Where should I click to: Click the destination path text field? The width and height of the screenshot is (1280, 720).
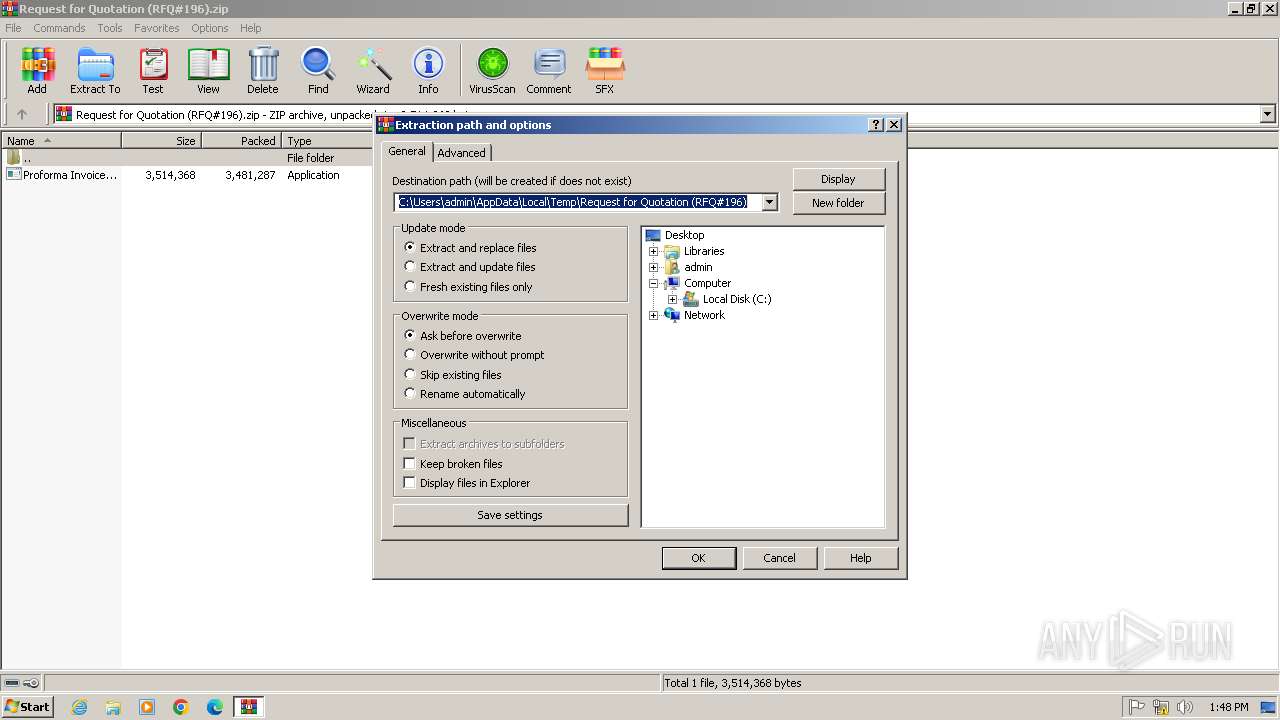click(578, 202)
